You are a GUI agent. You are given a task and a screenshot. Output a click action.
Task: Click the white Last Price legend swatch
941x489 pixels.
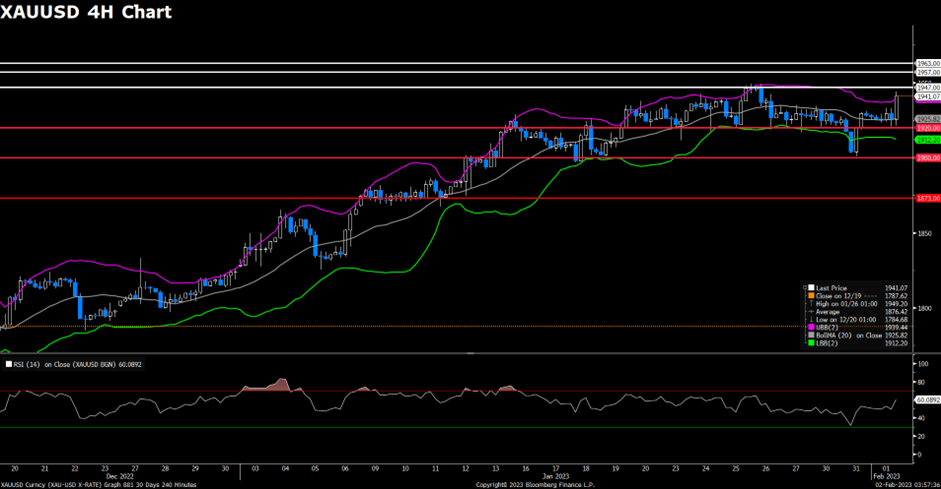tap(811, 287)
